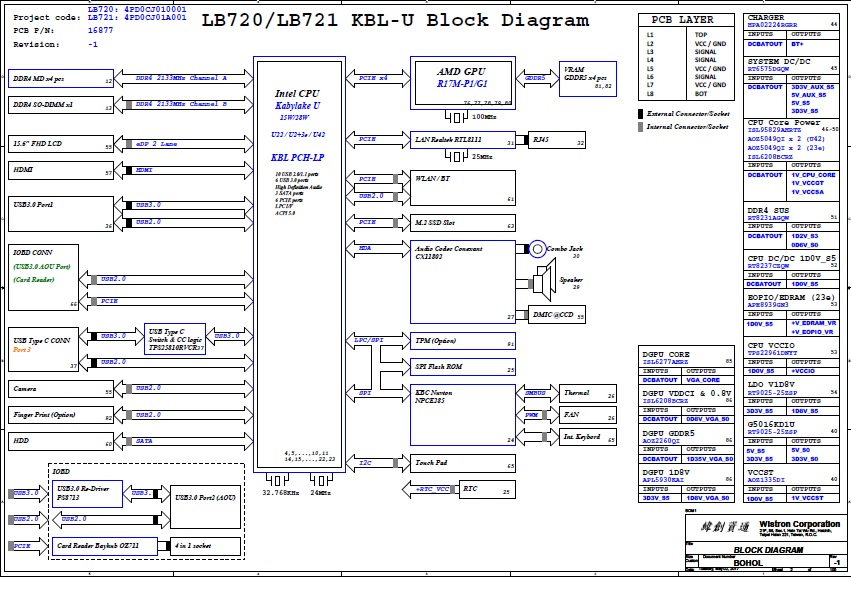The height and width of the screenshot is (601, 851).
Task: Click the "DGPU CORE" heading
Action: pyautogui.click(x=665, y=354)
